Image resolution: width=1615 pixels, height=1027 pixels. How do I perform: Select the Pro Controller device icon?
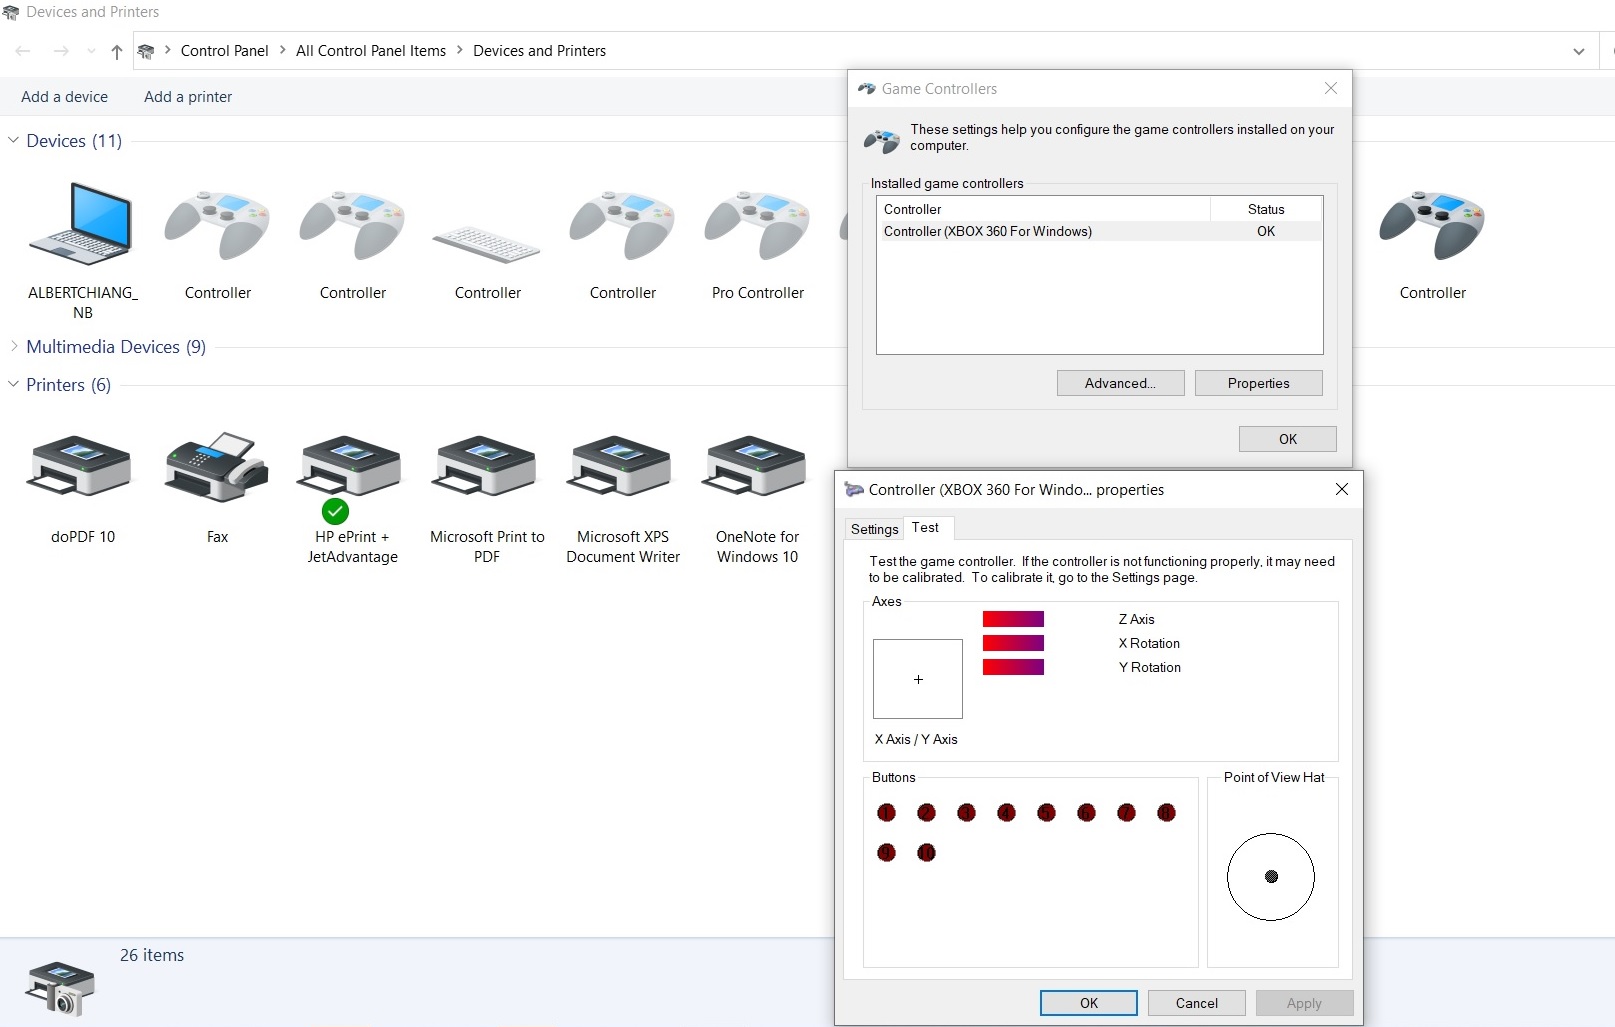[x=757, y=226]
